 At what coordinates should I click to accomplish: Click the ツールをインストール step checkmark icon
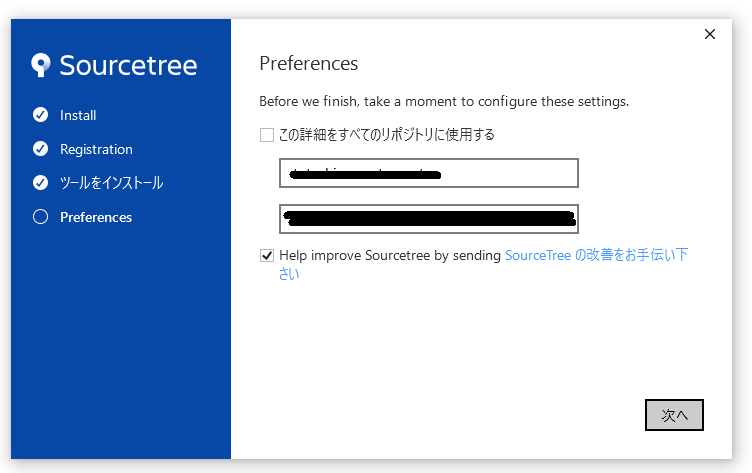pyautogui.click(x=41, y=183)
